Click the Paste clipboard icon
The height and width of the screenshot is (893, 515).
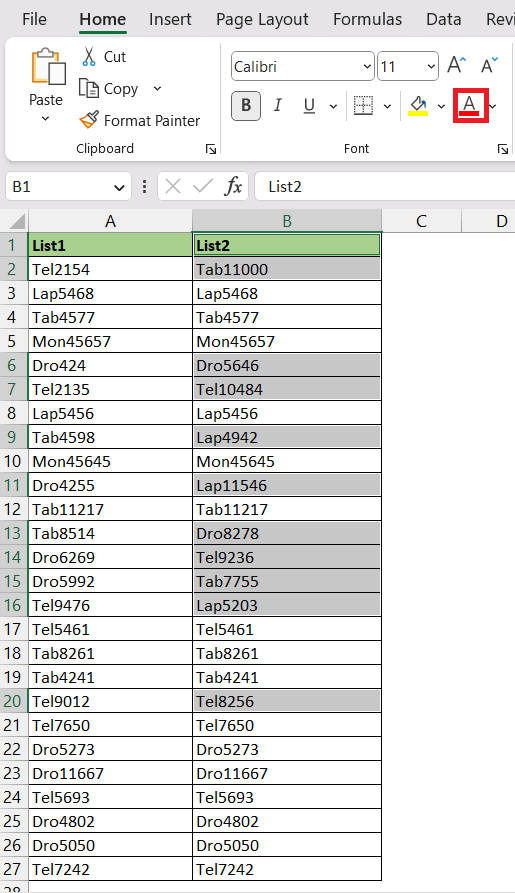tap(47, 67)
